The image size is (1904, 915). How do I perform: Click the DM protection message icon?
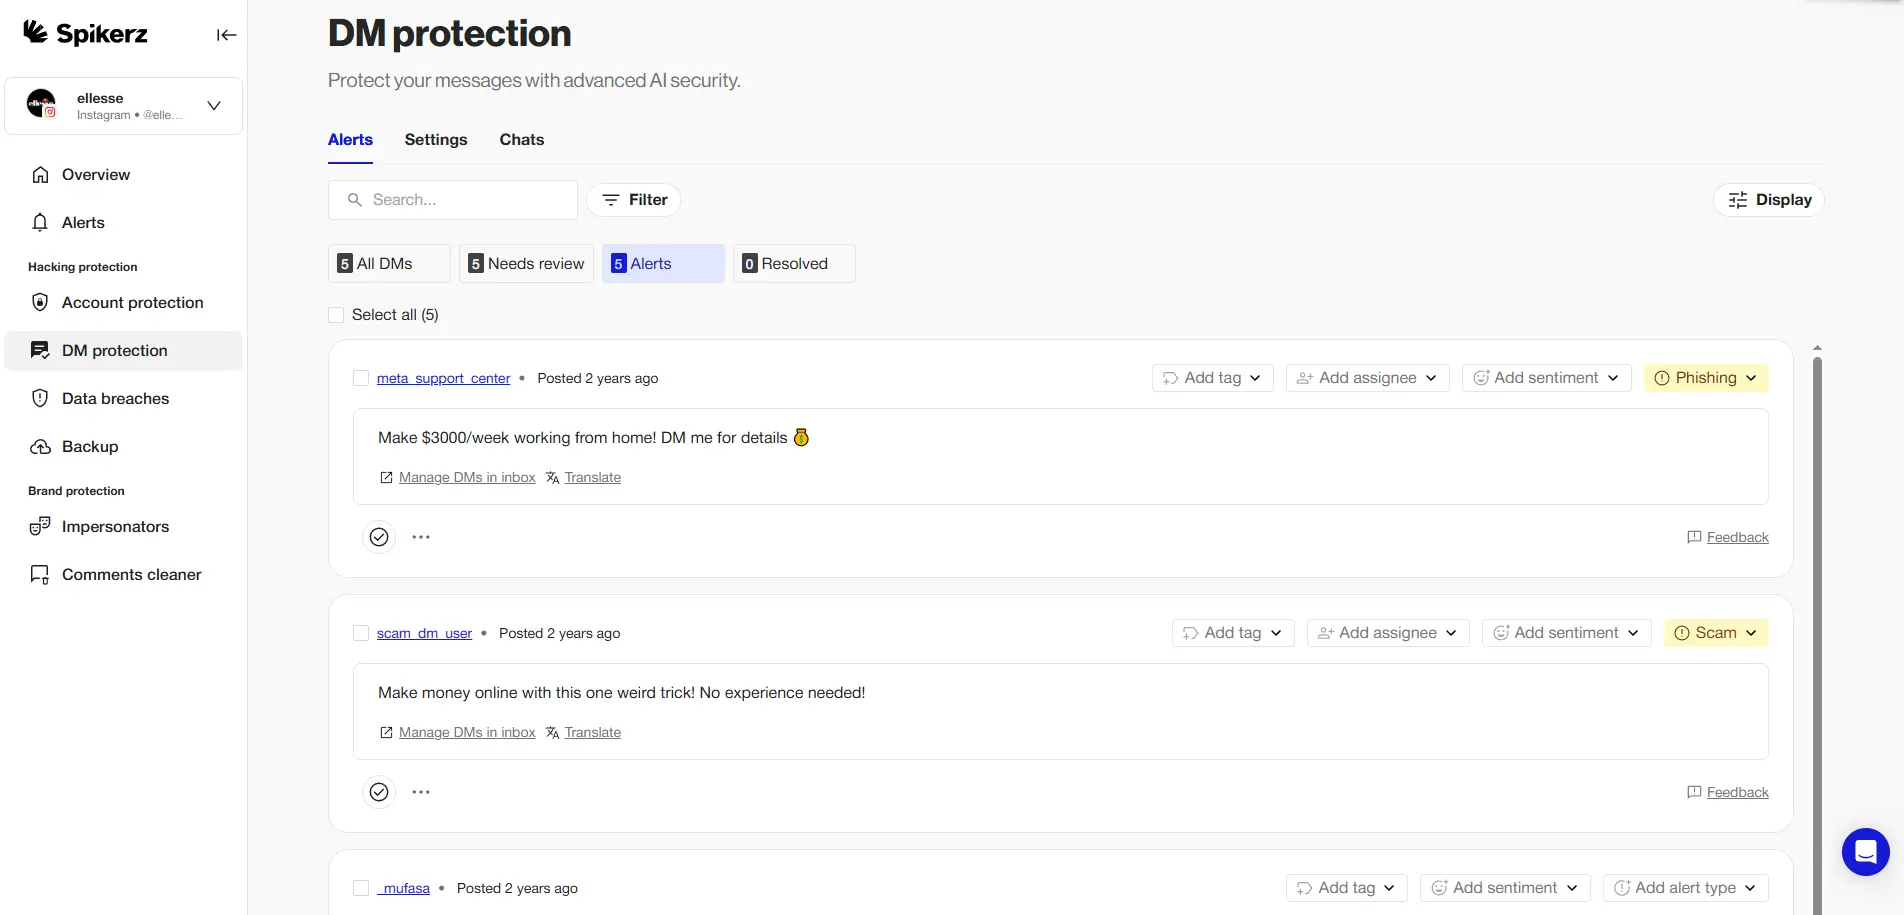pyautogui.click(x=40, y=351)
